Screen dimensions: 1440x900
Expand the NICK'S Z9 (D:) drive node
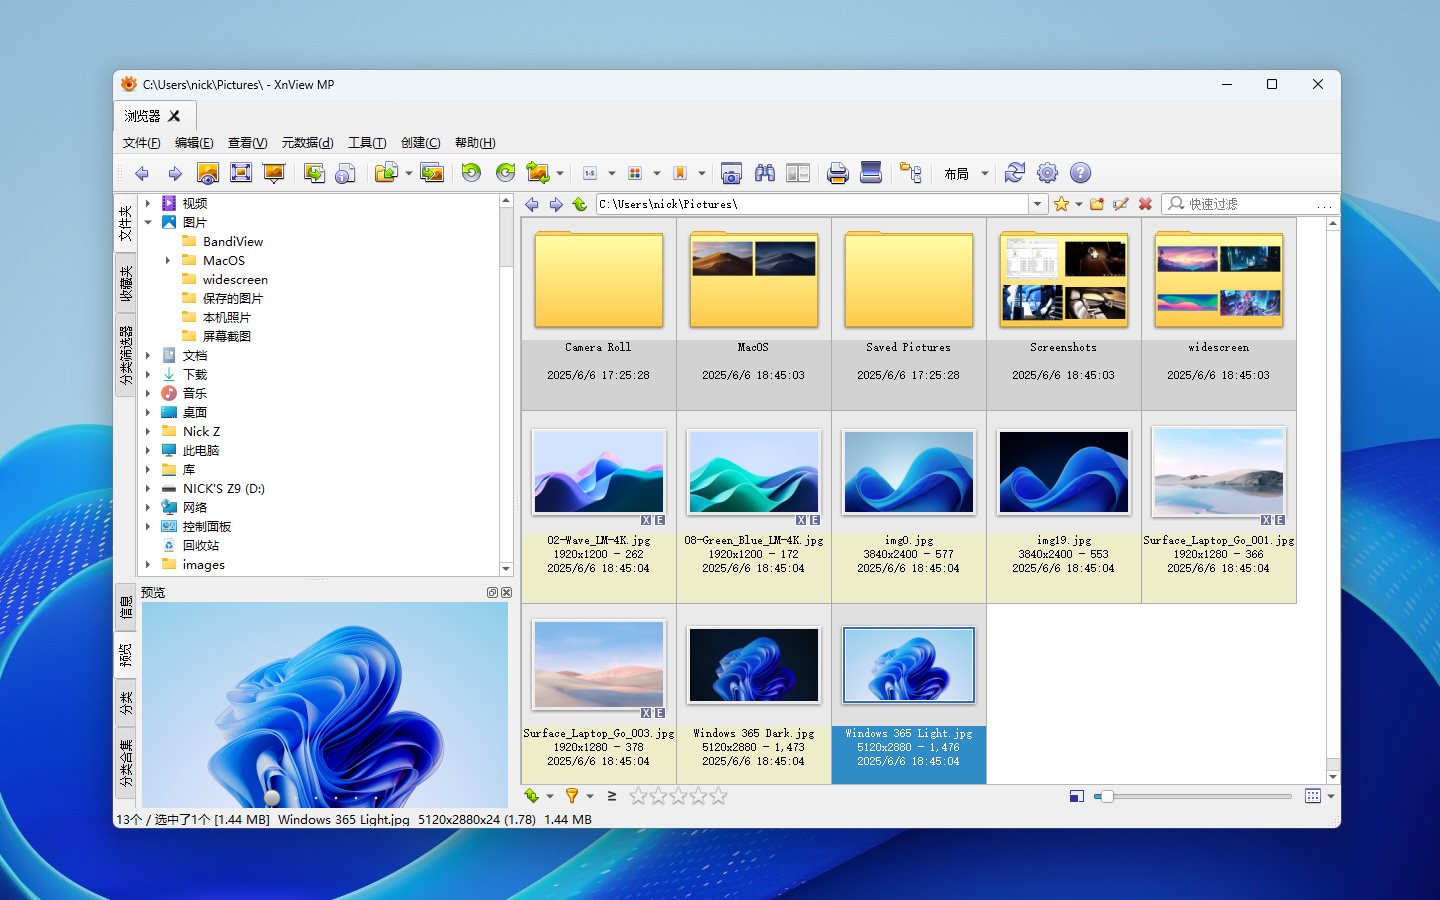click(x=148, y=488)
